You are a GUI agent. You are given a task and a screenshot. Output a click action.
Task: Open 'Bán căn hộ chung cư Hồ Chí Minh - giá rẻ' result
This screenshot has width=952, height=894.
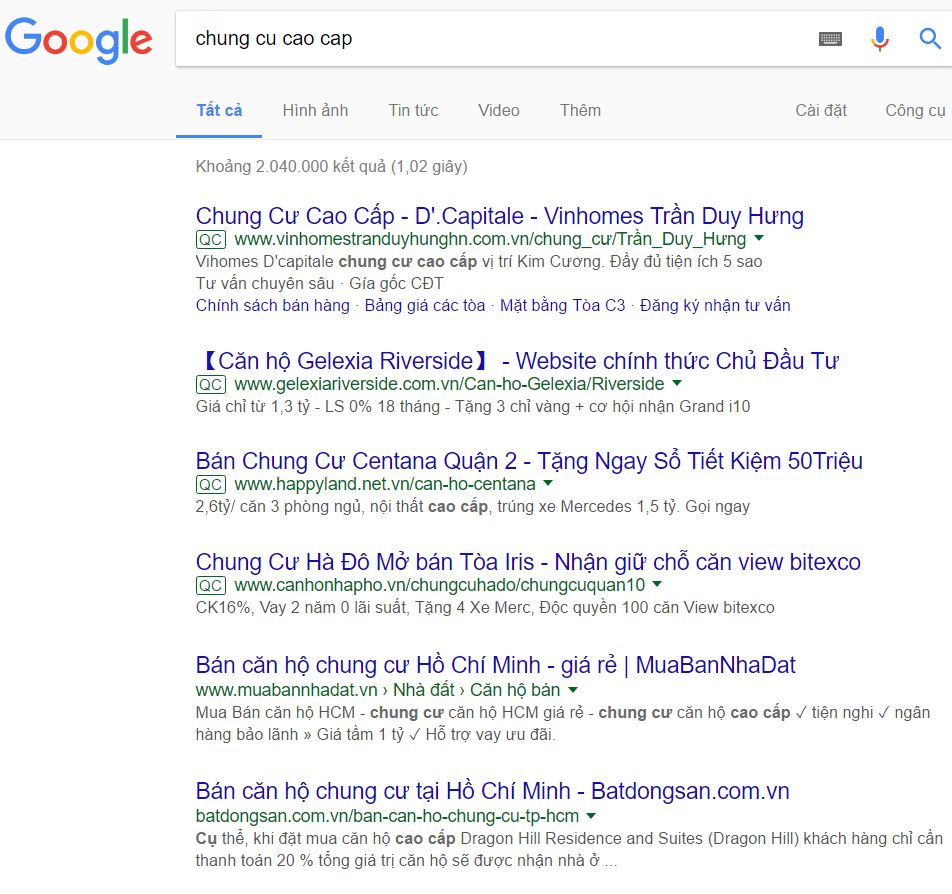495,666
